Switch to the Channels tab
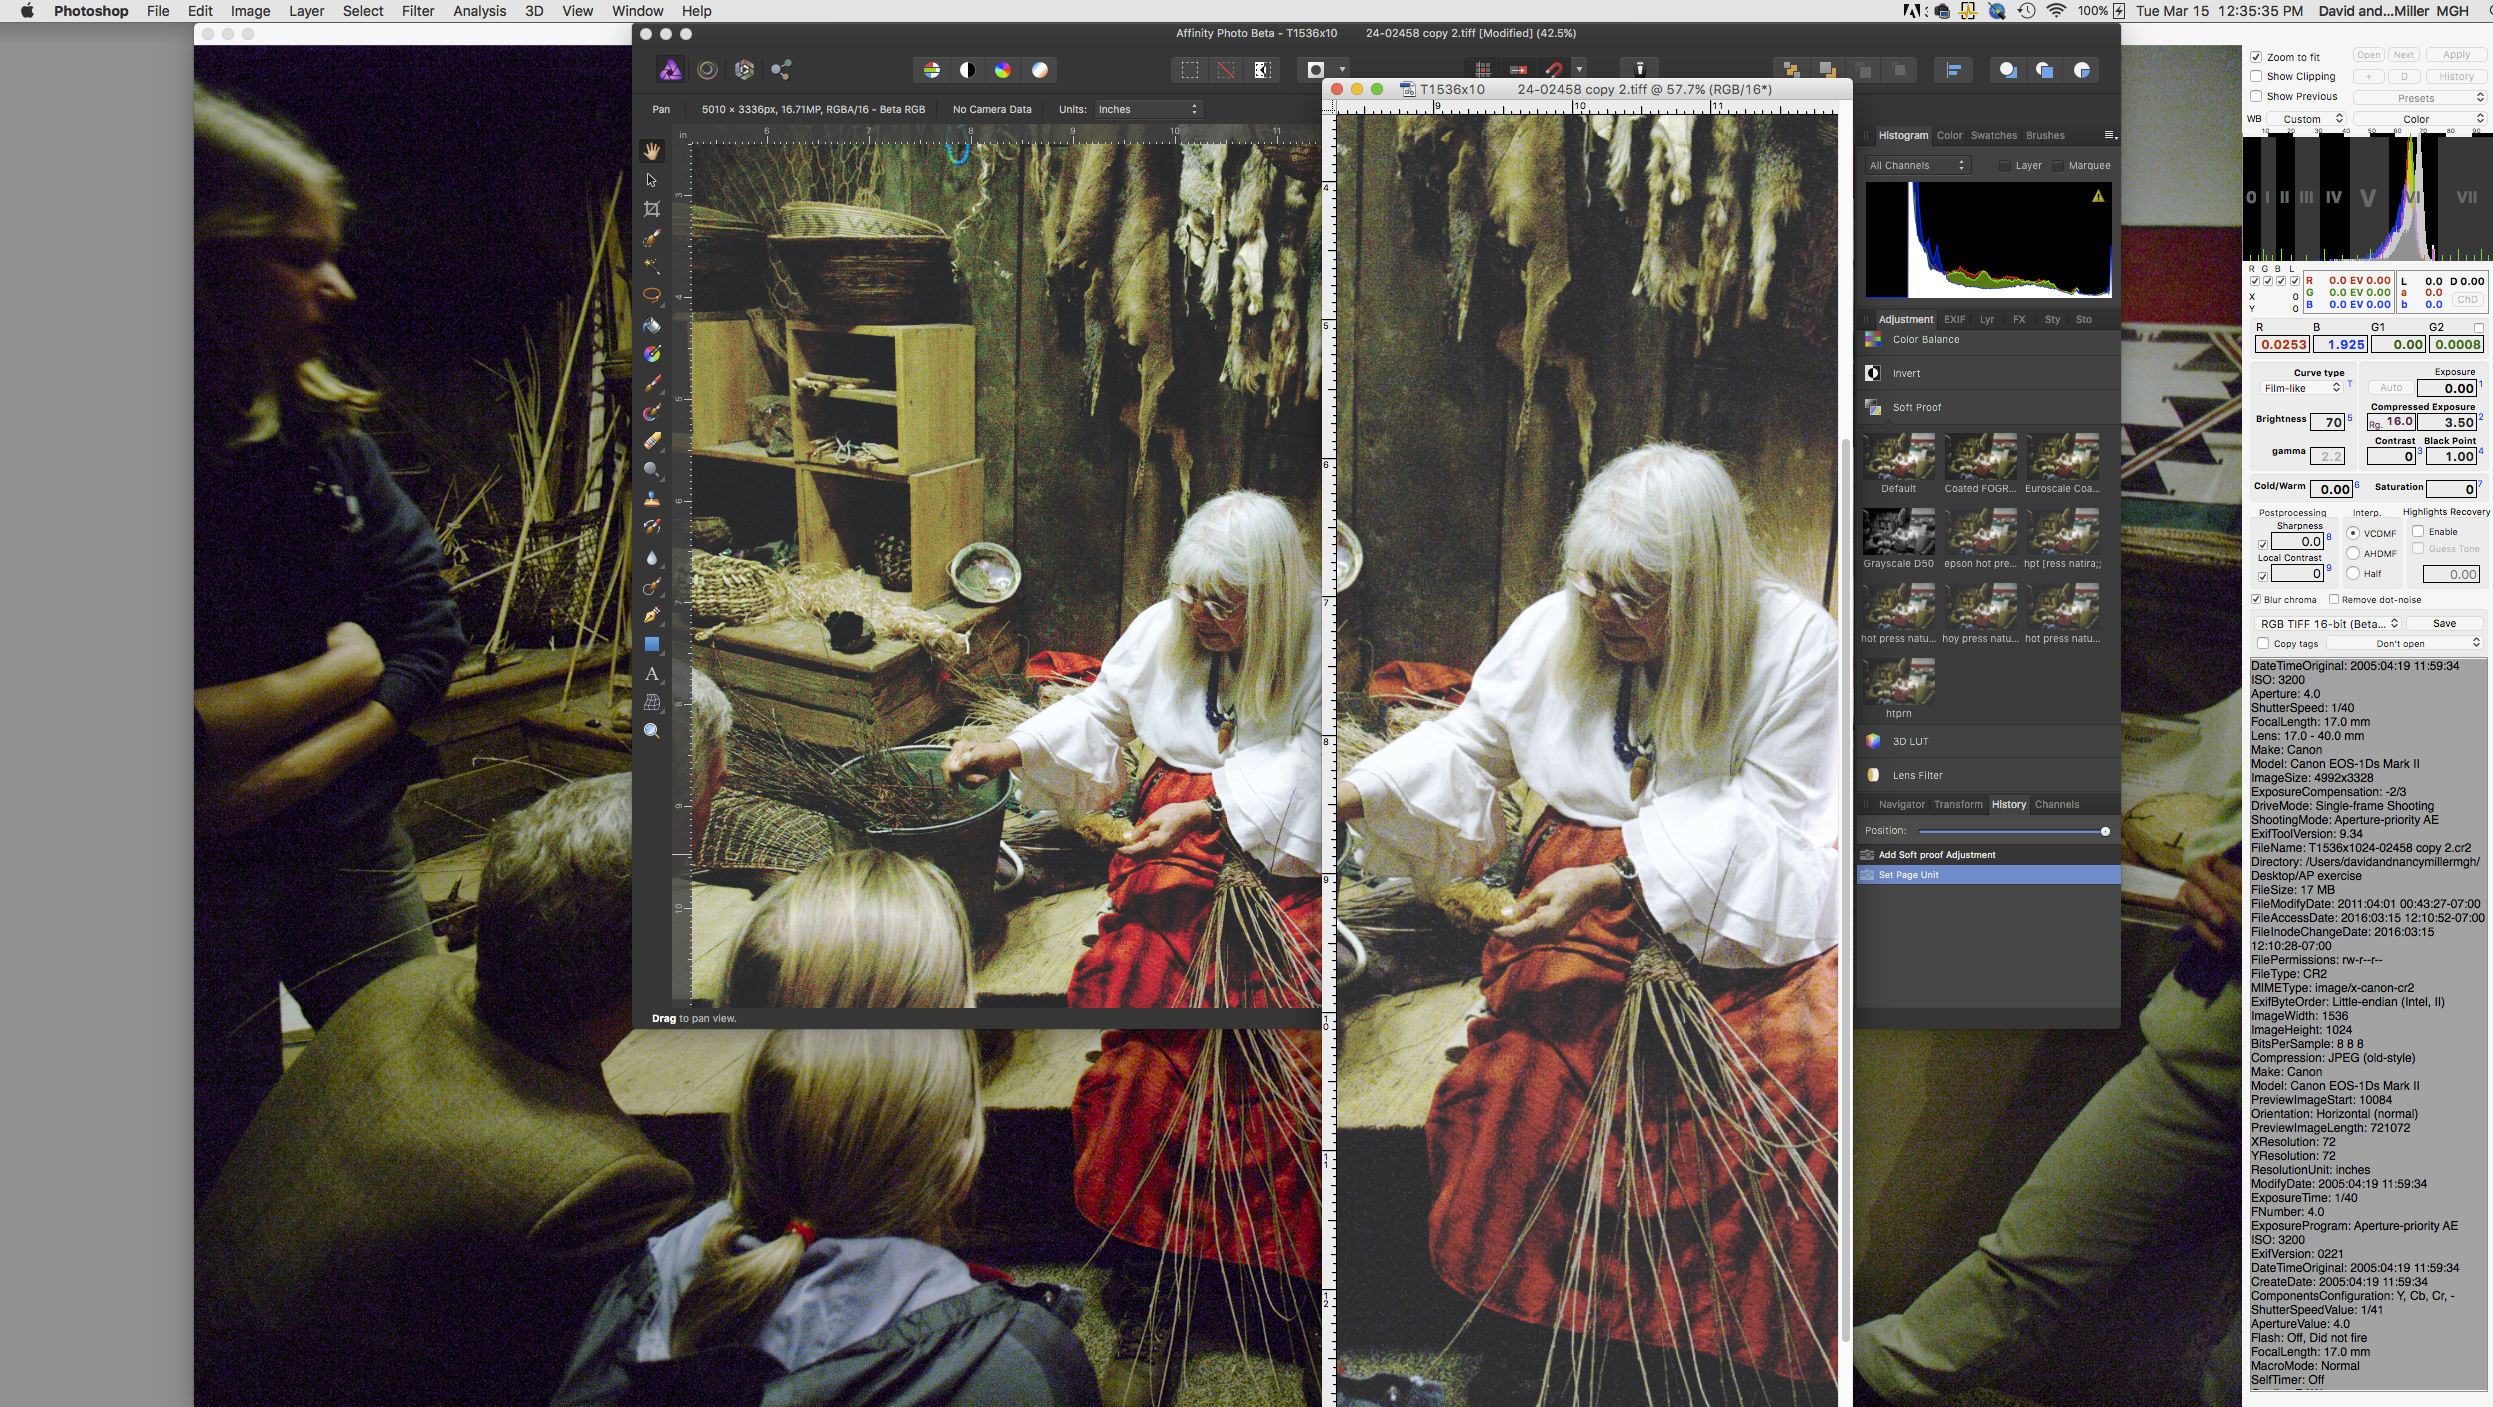 click(x=2056, y=804)
